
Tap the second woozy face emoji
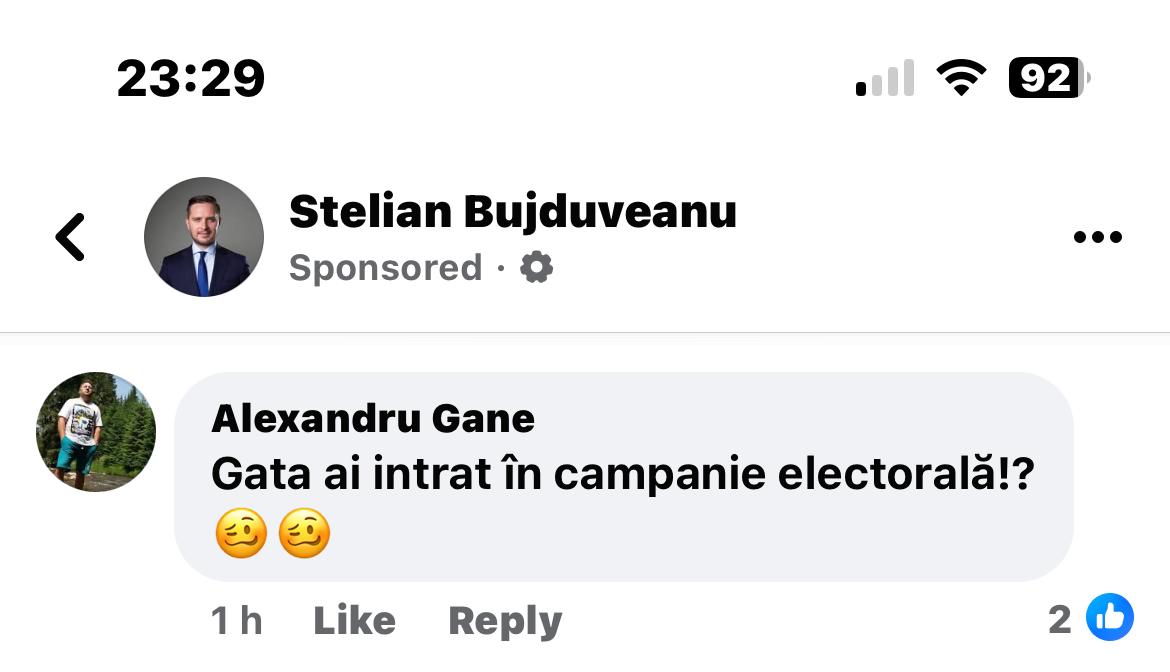click(304, 533)
